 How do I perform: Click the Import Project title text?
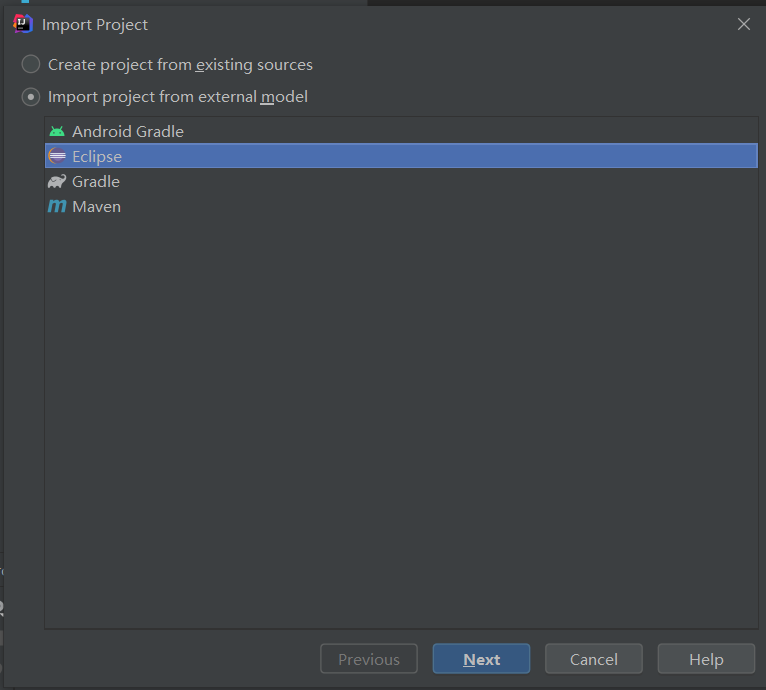click(95, 25)
